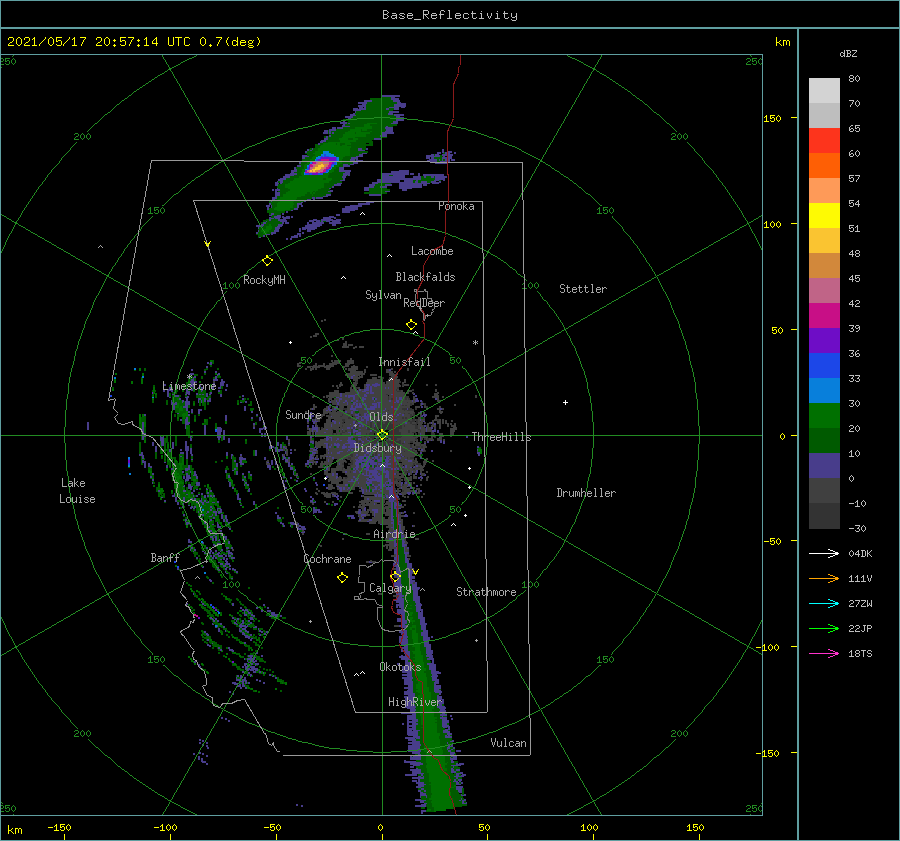The height and width of the screenshot is (841, 900).
Task: Pick the red 60-65 dBZ color swatch
Action: click(824, 141)
